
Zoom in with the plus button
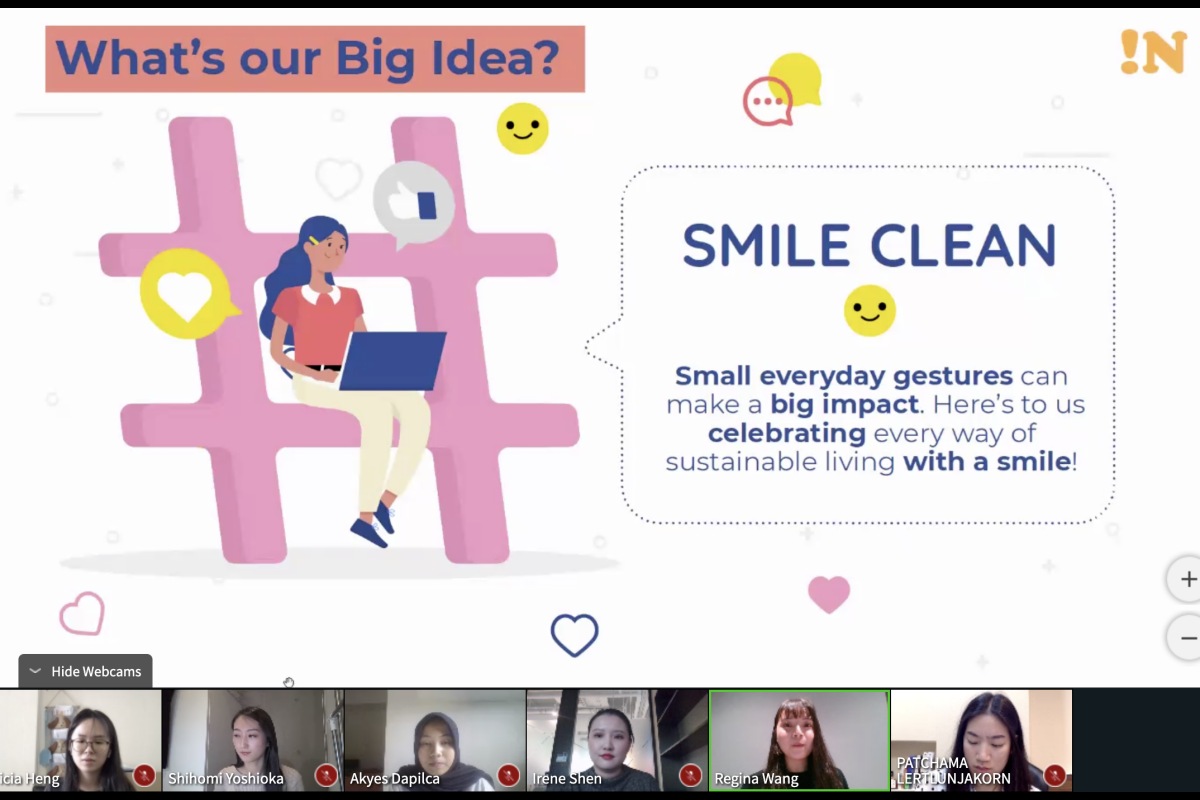[1187, 579]
